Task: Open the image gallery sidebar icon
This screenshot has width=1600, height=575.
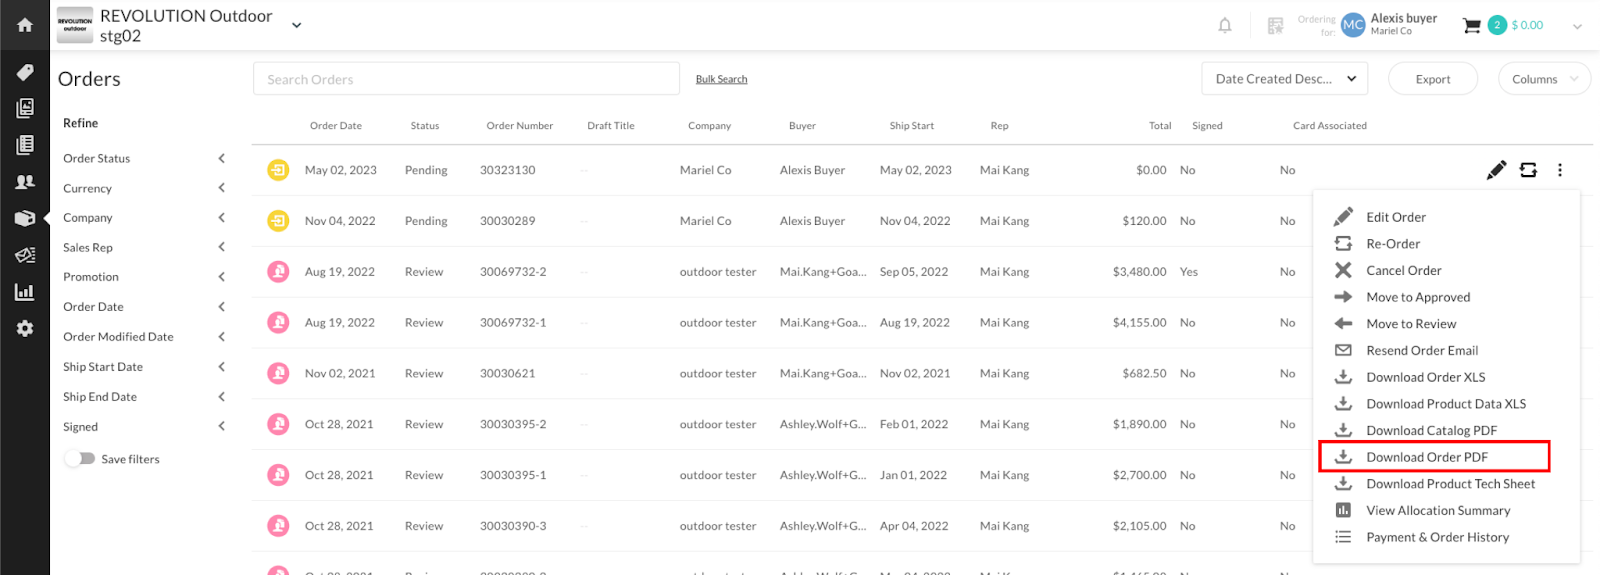Action: (x=25, y=108)
